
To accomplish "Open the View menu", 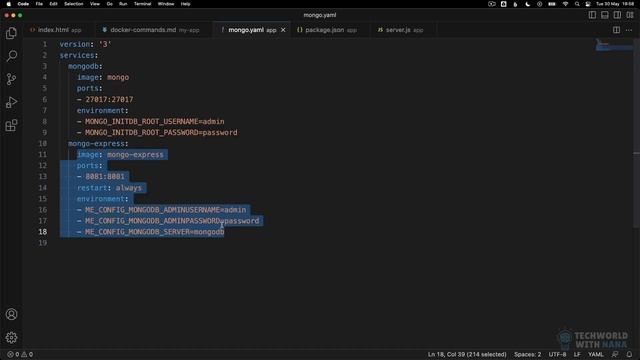I will point(95,4).
